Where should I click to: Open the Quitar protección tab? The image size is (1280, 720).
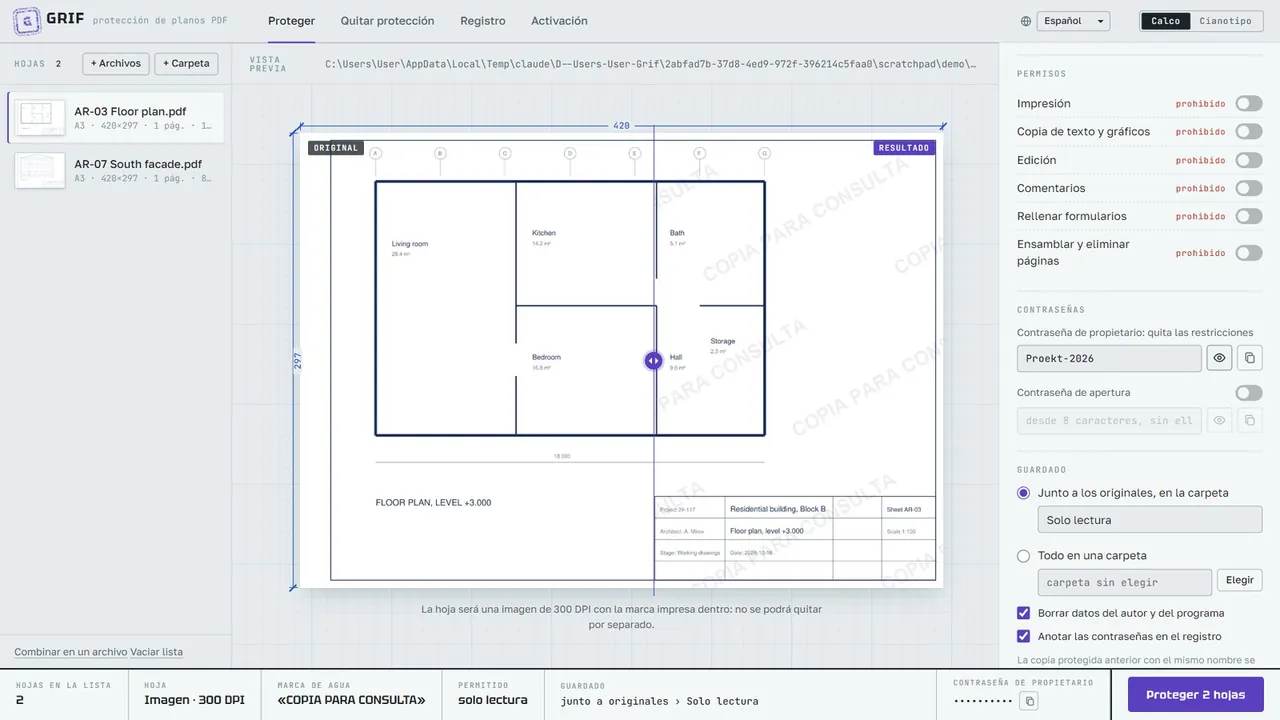click(387, 21)
